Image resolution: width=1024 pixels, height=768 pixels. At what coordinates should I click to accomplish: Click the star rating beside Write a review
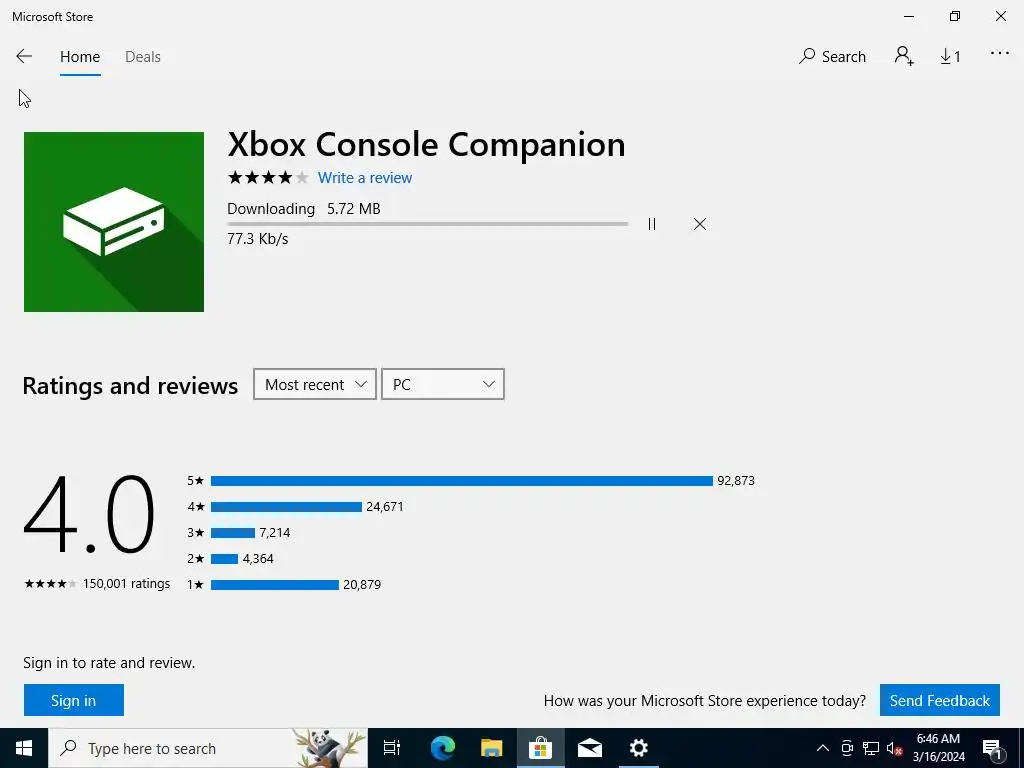click(268, 178)
